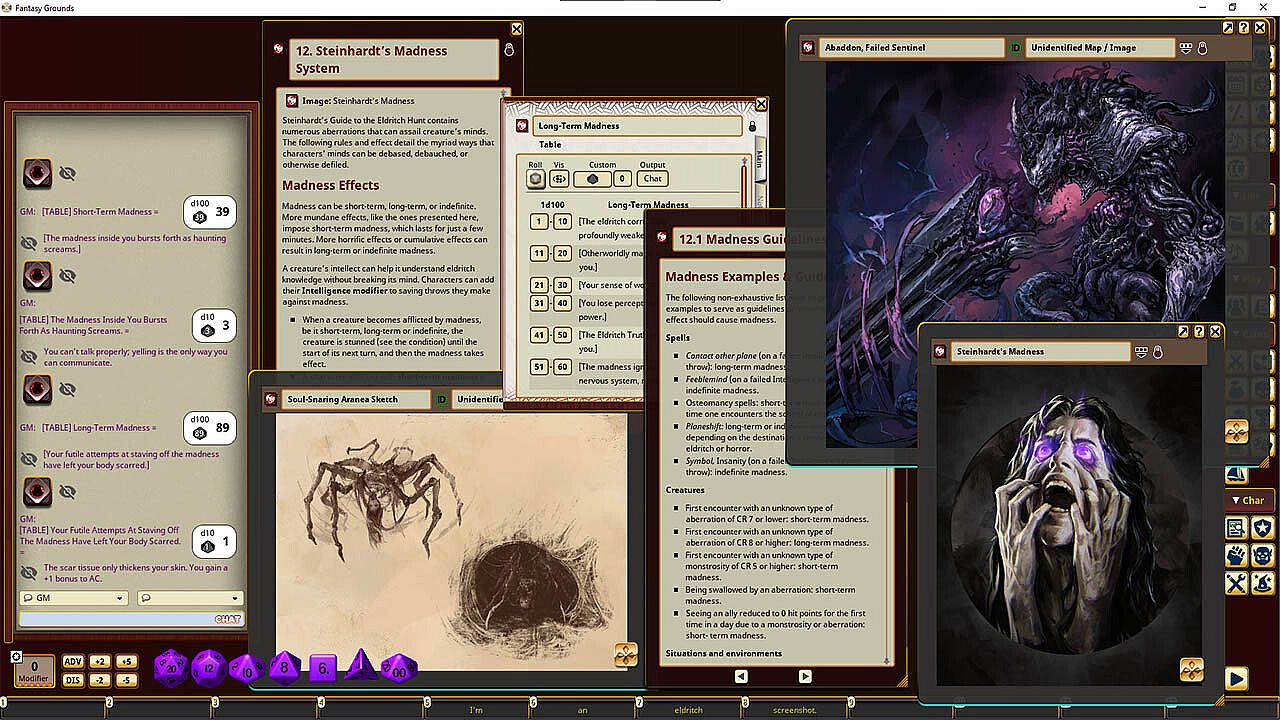Roll the purple d6 die

tap(322, 668)
